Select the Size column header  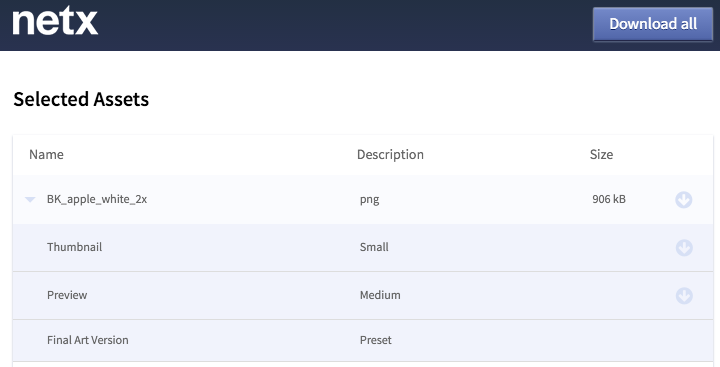pos(601,154)
